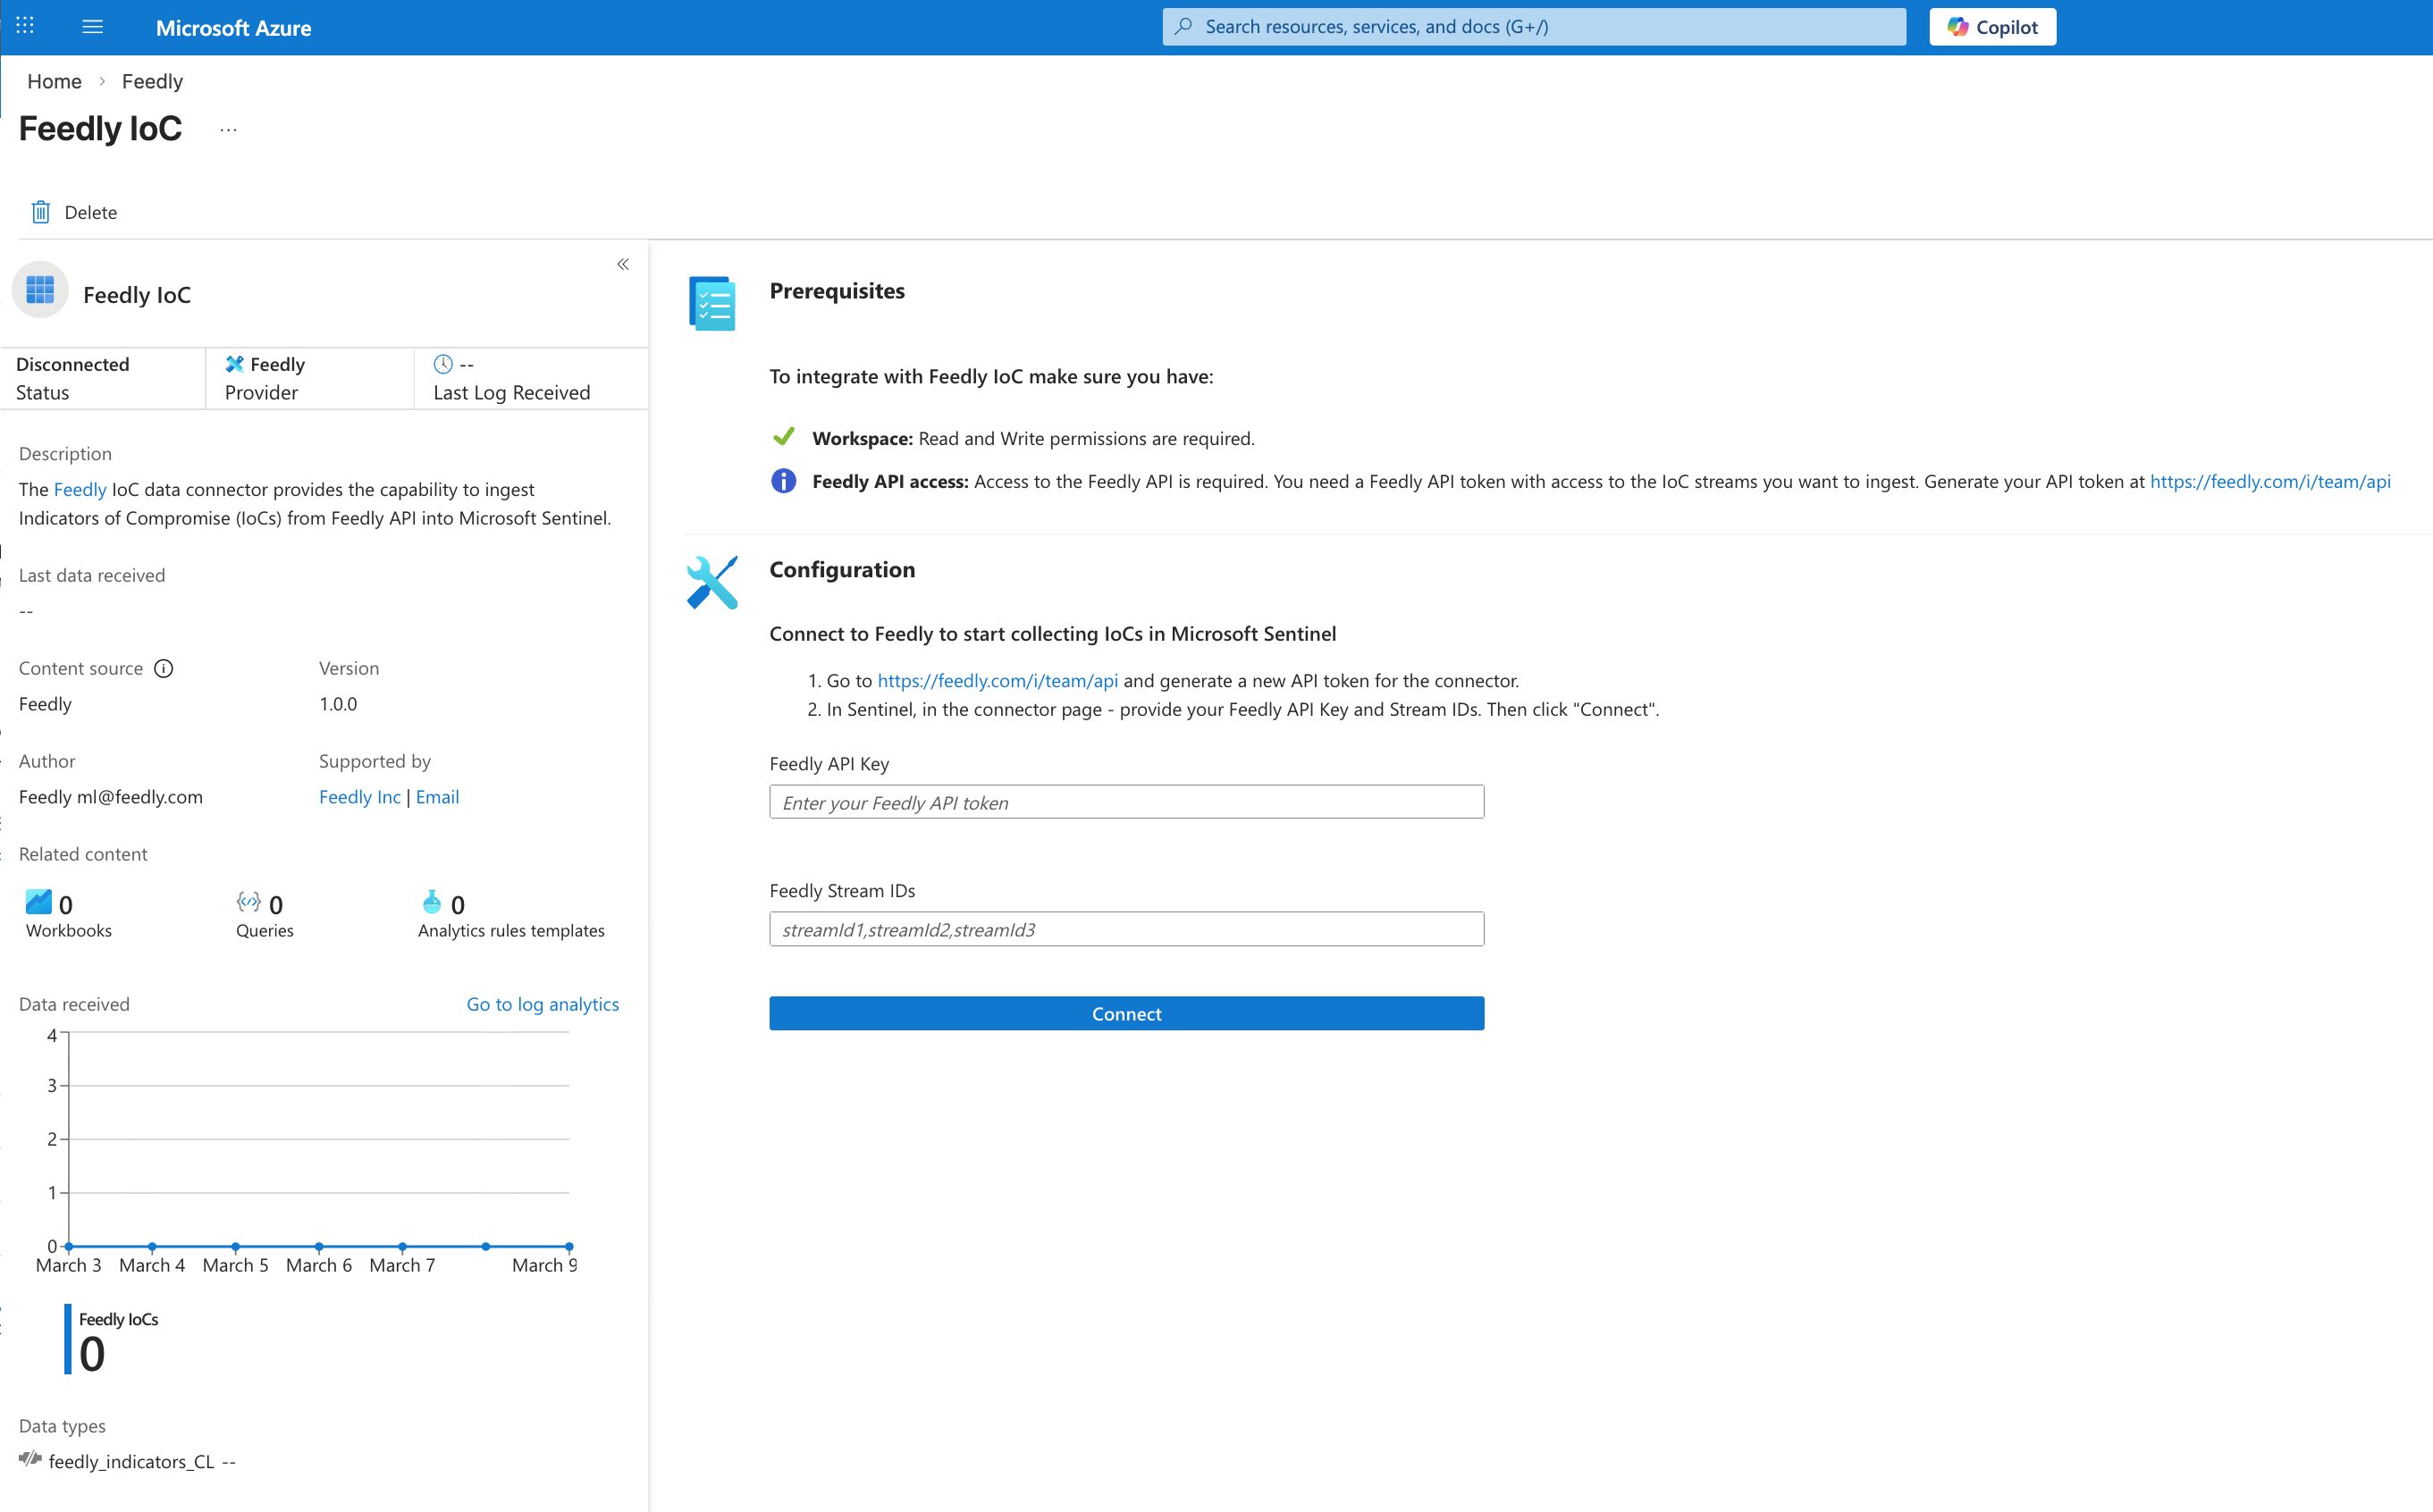2433x1512 pixels.
Task: Click the Delete trash icon
Action: [x=40, y=212]
